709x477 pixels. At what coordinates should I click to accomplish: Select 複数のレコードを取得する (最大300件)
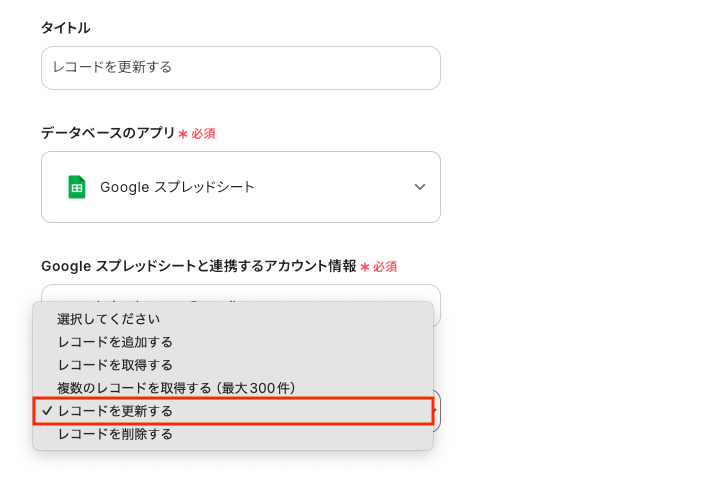176,388
